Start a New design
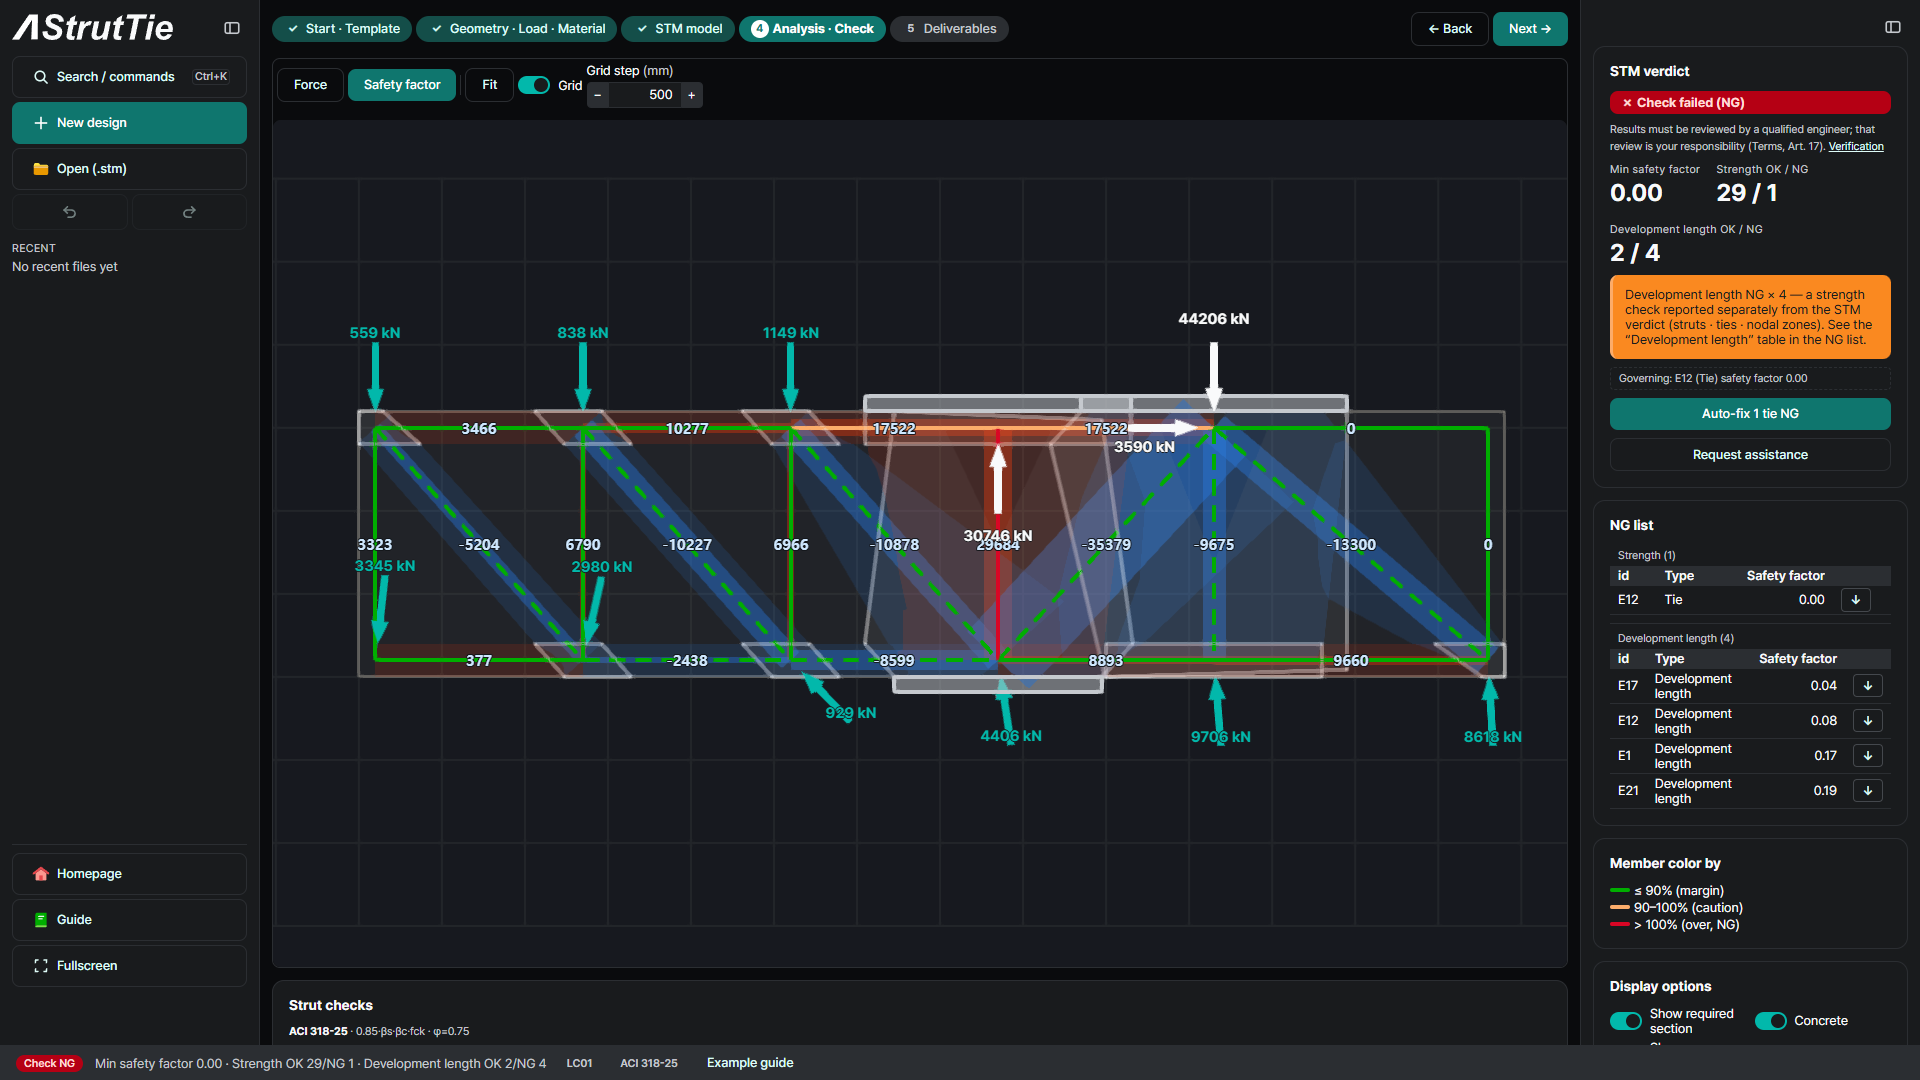 (129, 123)
